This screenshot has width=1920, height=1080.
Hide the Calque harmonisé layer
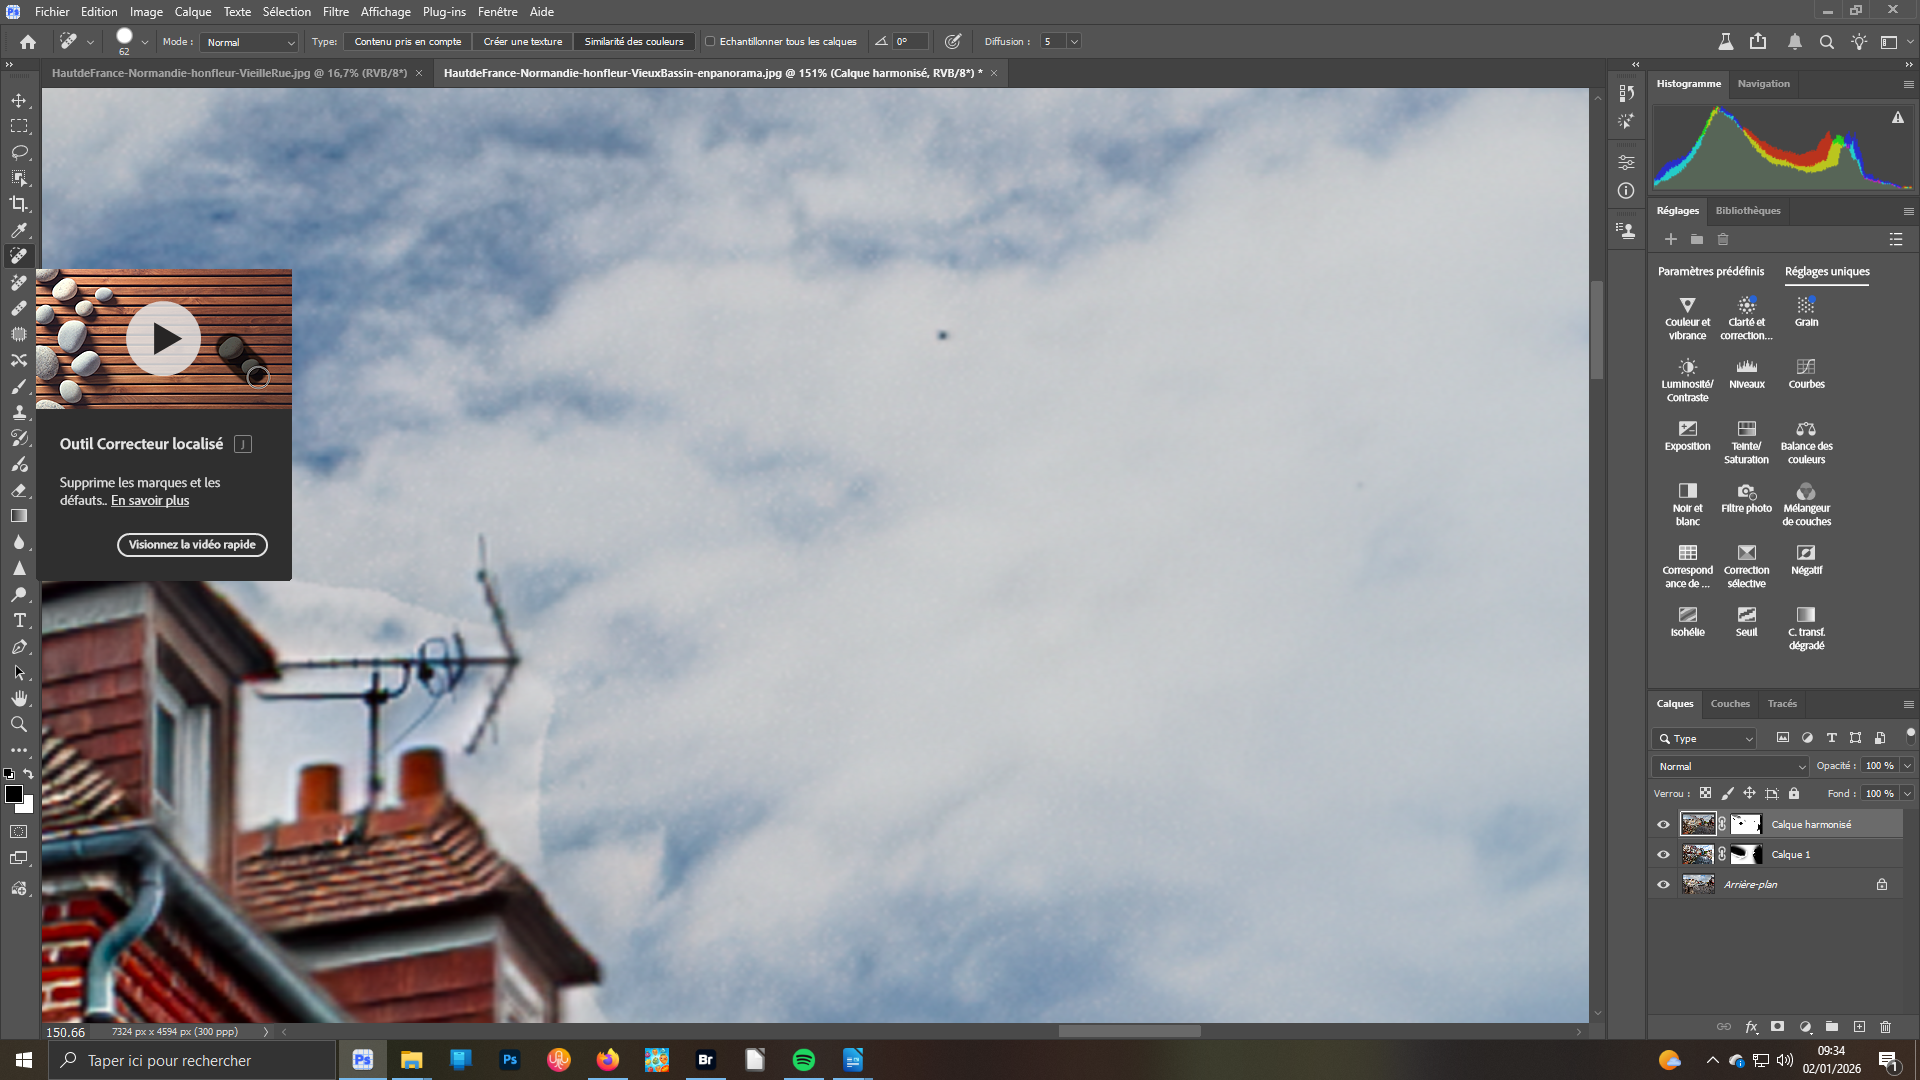[1663, 825]
